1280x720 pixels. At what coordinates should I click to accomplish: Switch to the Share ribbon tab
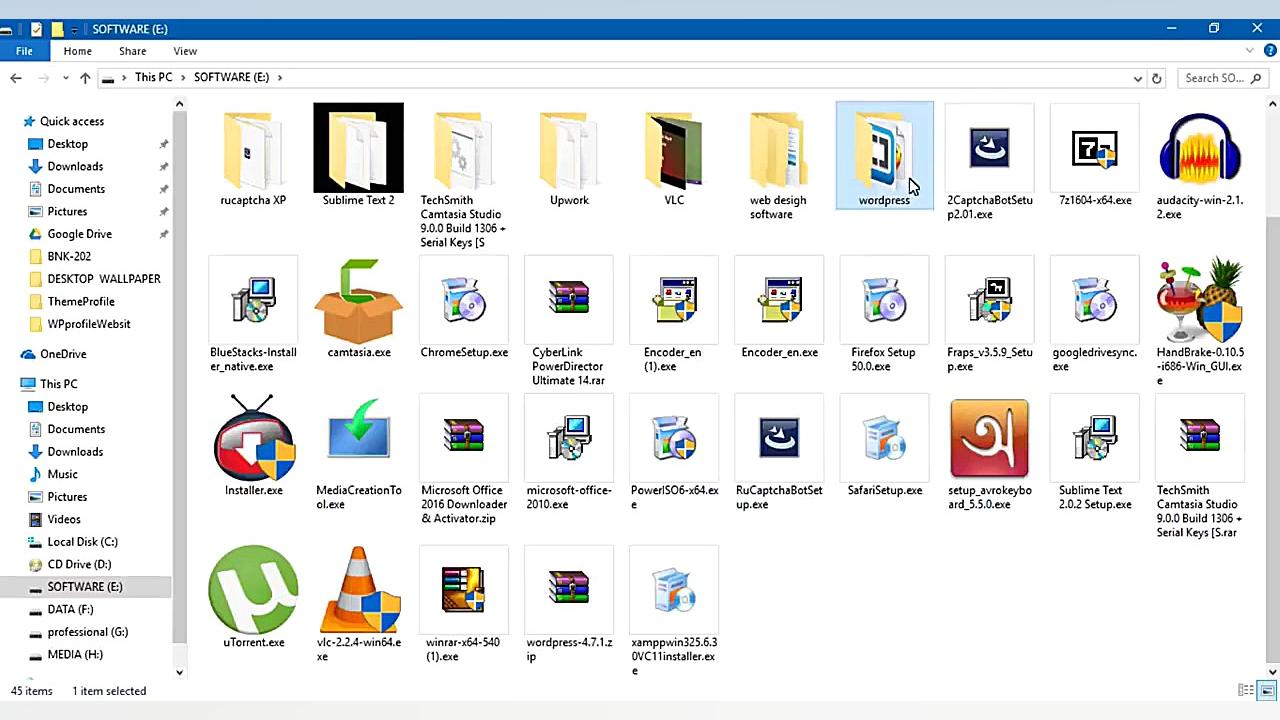(132, 51)
